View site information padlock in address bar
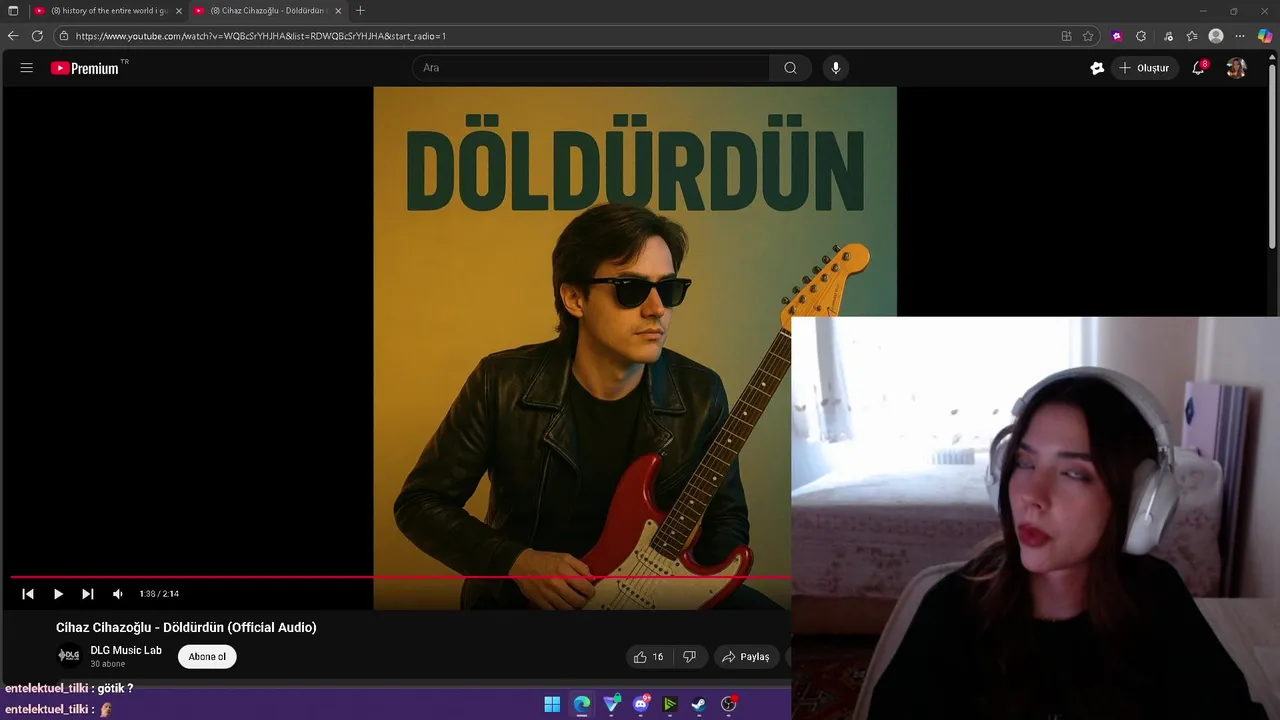The image size is (1280, 720). 64,36
